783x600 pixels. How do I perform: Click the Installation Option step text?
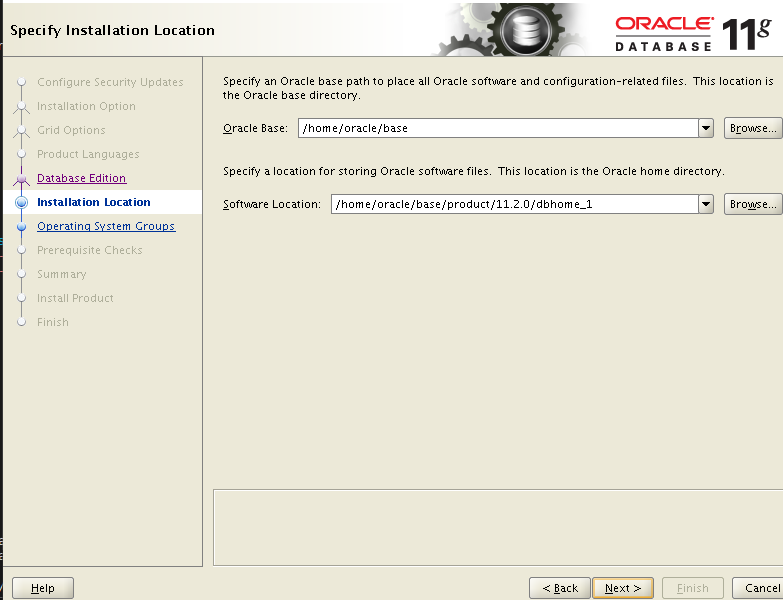click(x=86, y=106)
